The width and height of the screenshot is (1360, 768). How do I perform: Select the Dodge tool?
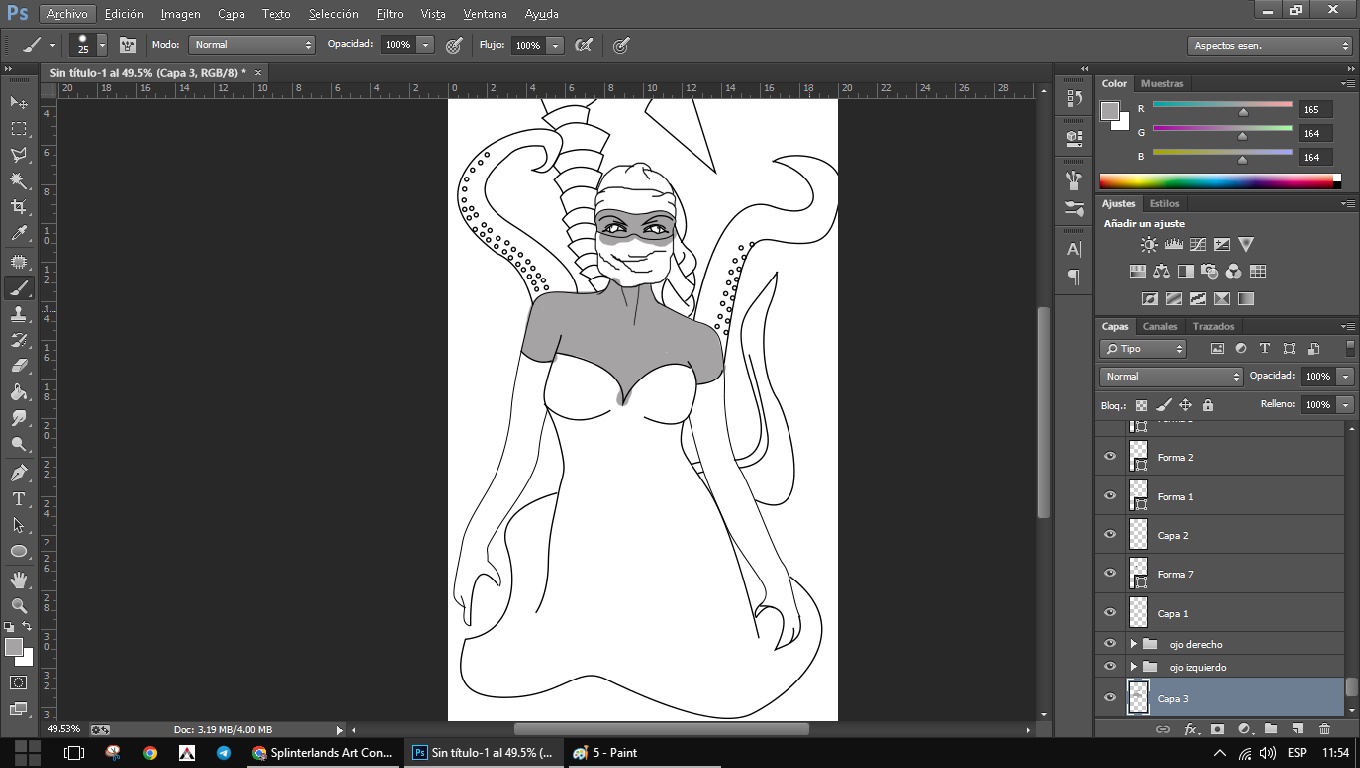tap(19, 444)
